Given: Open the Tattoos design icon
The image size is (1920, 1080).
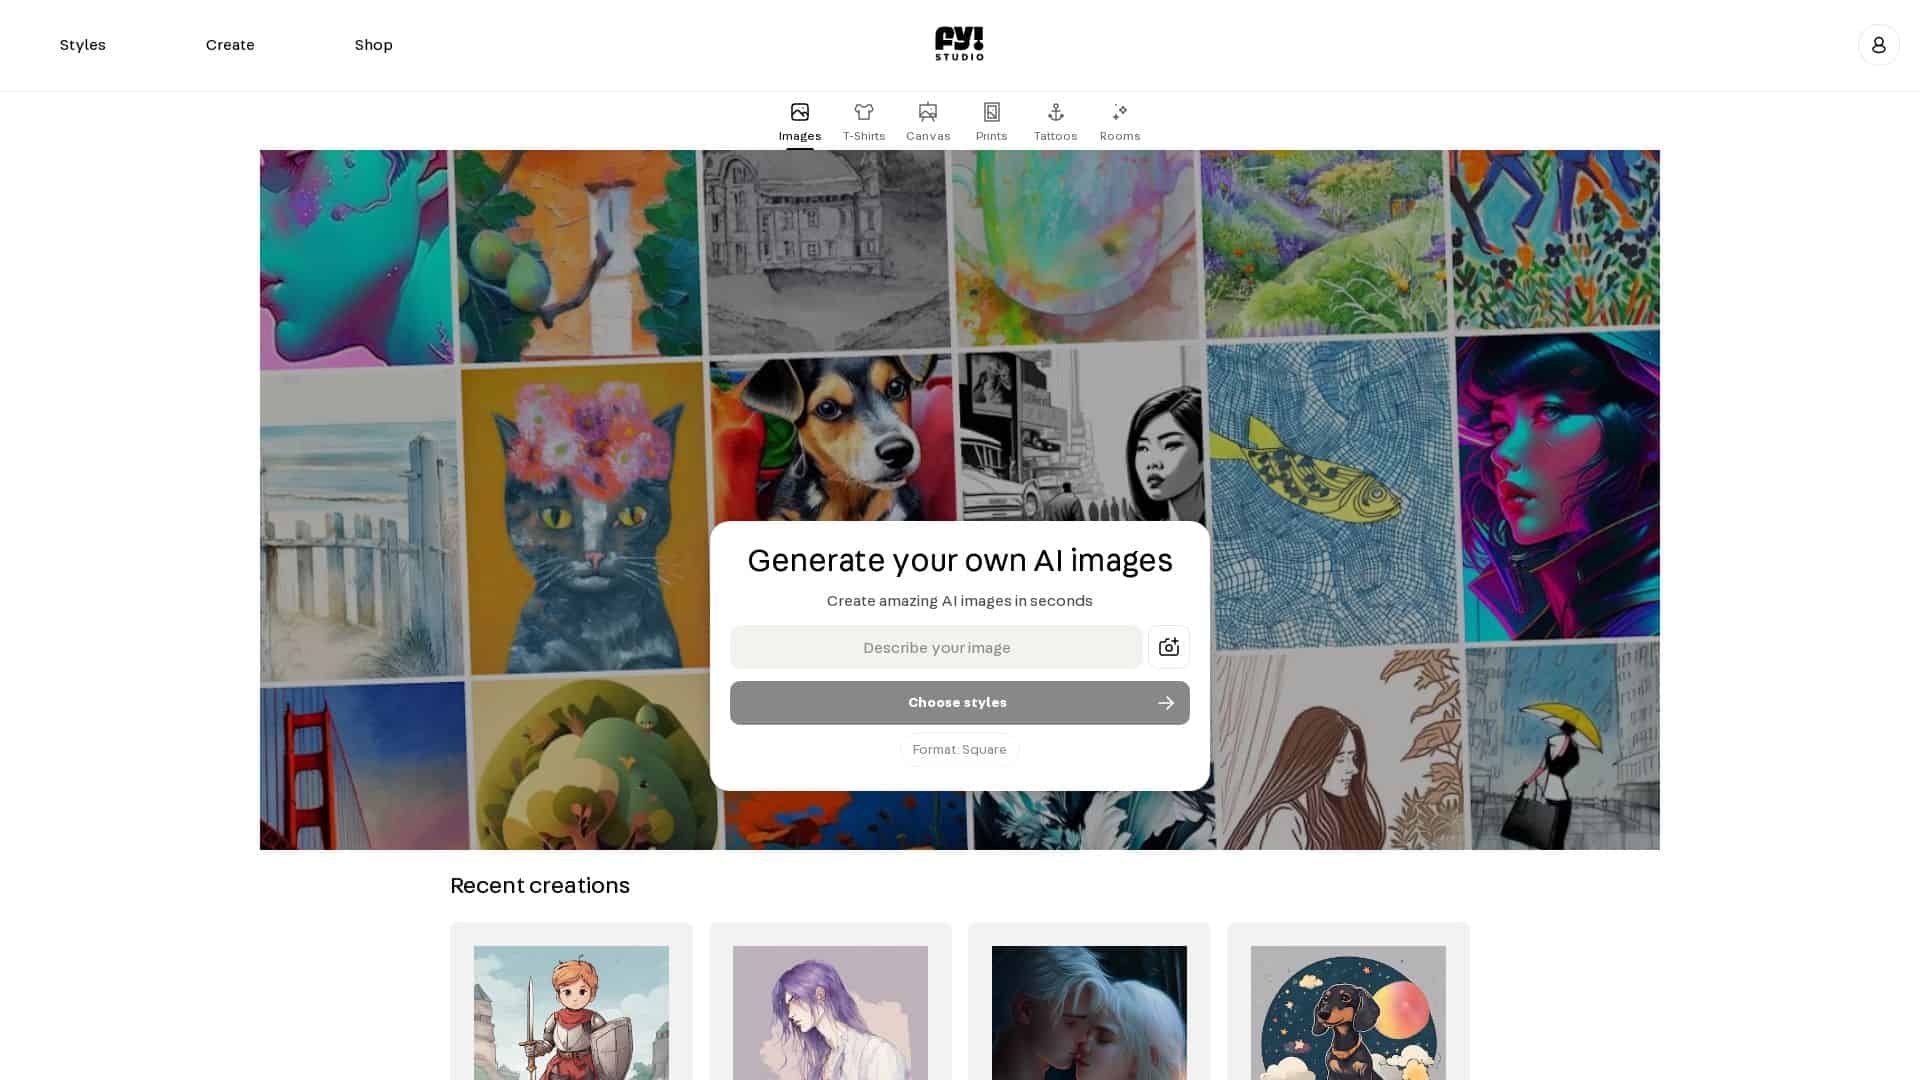Looking at the screenshot, I should tap(1055, 112).
